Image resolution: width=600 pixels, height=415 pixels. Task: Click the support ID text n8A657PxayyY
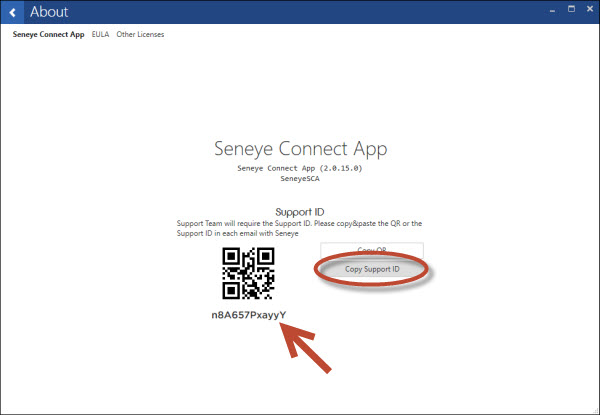point(249,315)
